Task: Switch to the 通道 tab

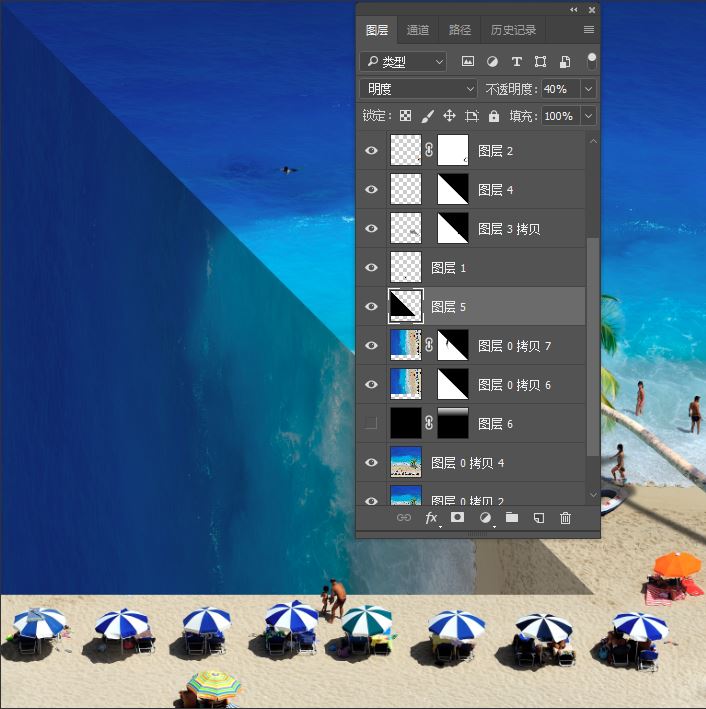Action: point(417,30)
